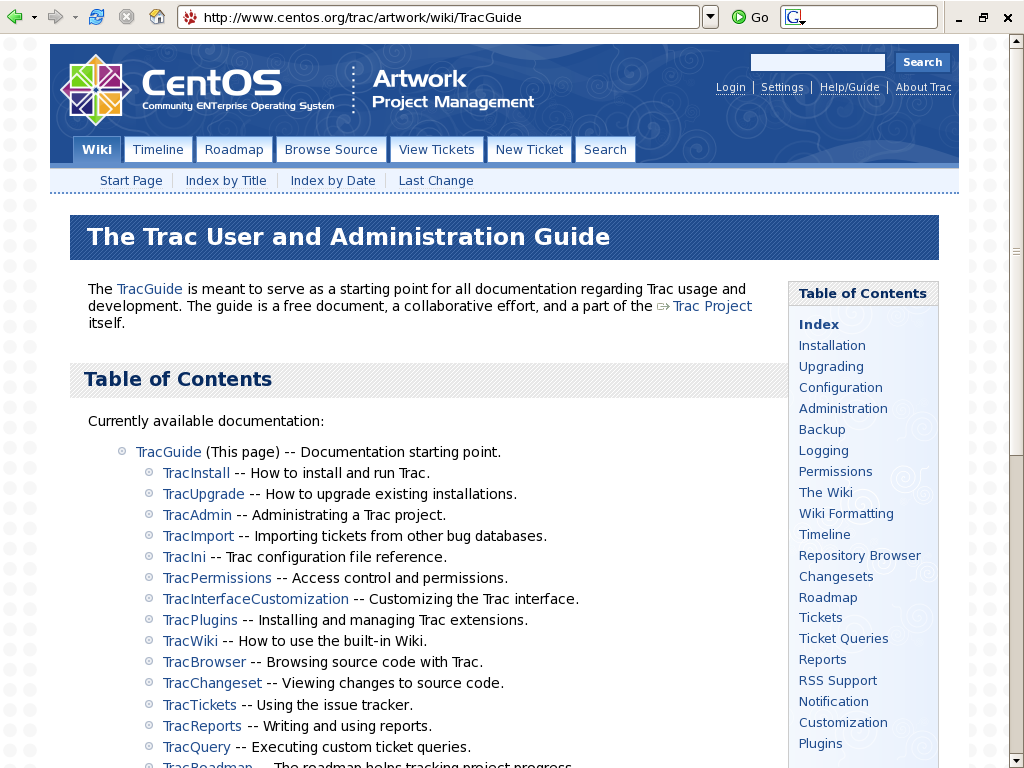Open the About Trac link
Screen dimensions: 1024x768
923,87
